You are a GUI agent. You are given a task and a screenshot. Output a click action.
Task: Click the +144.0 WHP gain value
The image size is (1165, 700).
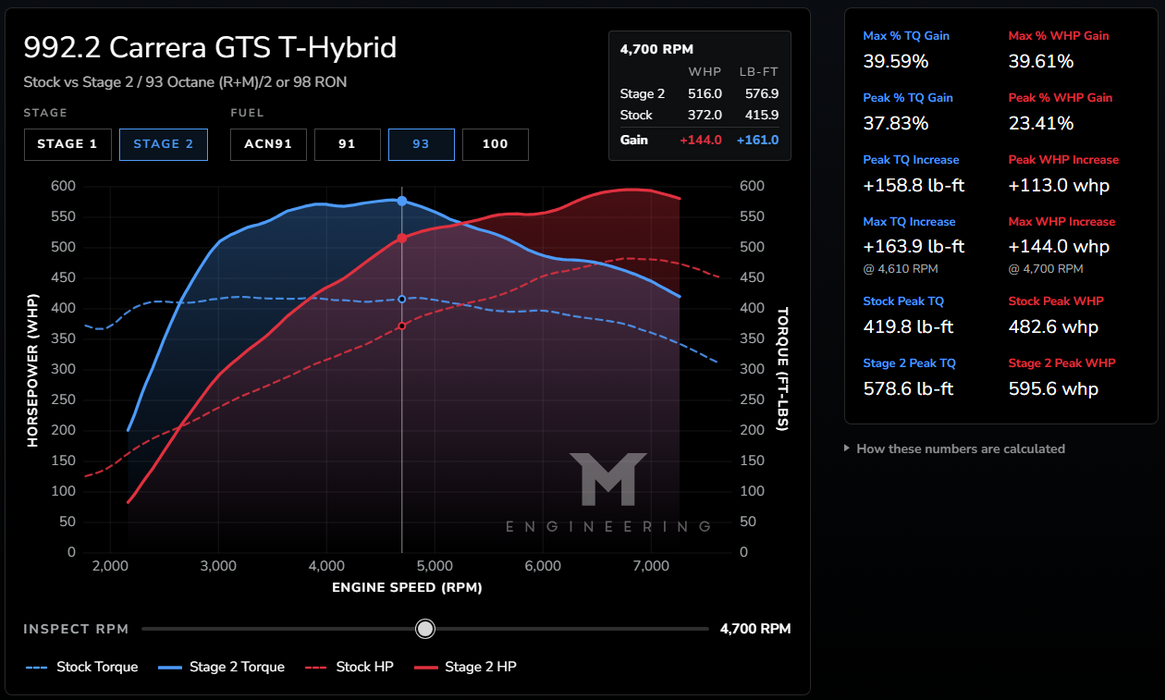[x=701, y=140]
